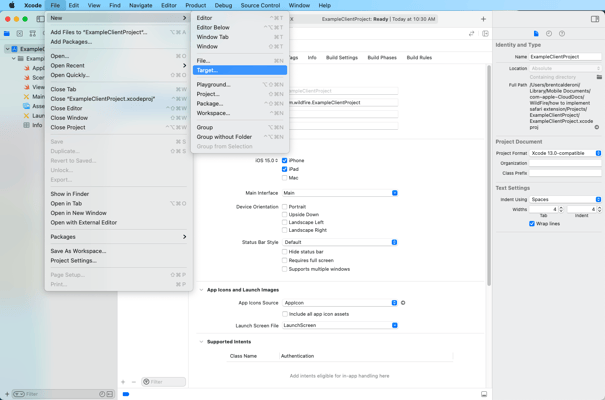Open the App Icons Source dropdown
This screenshot has height=400, width=605.
pos(340,303)
